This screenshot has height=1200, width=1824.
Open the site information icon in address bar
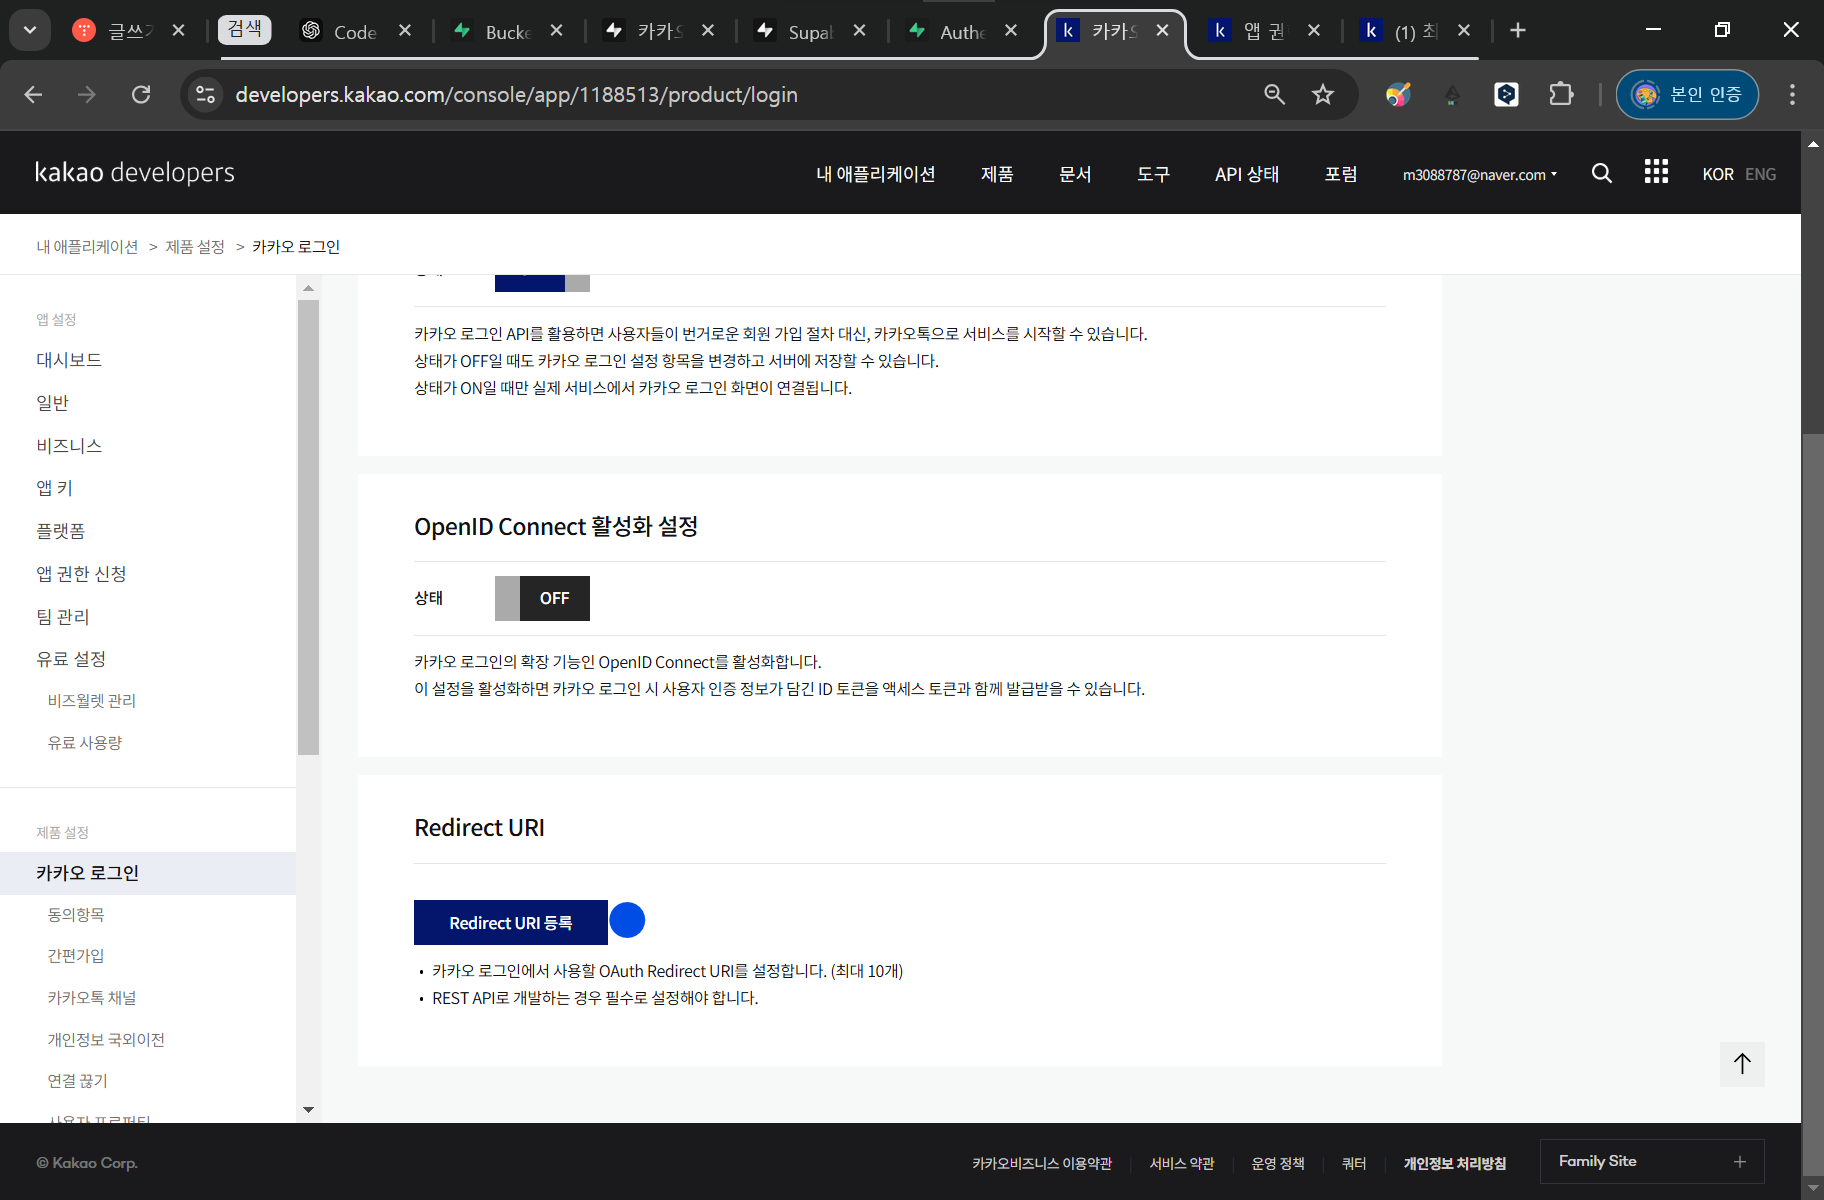206,94
